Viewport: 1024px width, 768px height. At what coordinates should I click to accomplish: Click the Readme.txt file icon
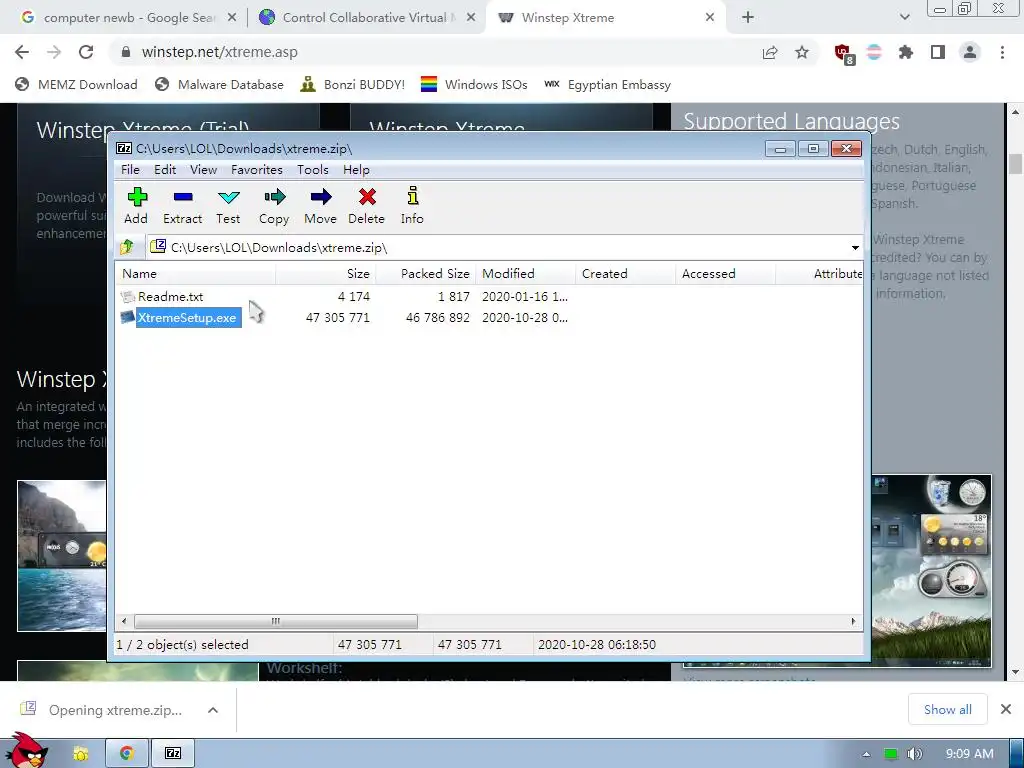(128, 297)
